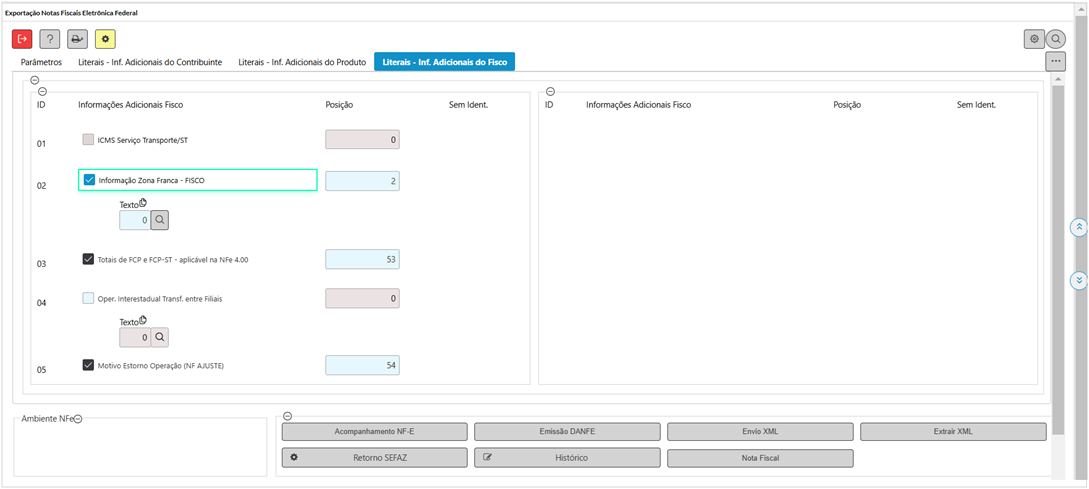The width and height of the screenshot is (1089, 489).
Task: Click the double chevron up button
Action: (1079, 228)
